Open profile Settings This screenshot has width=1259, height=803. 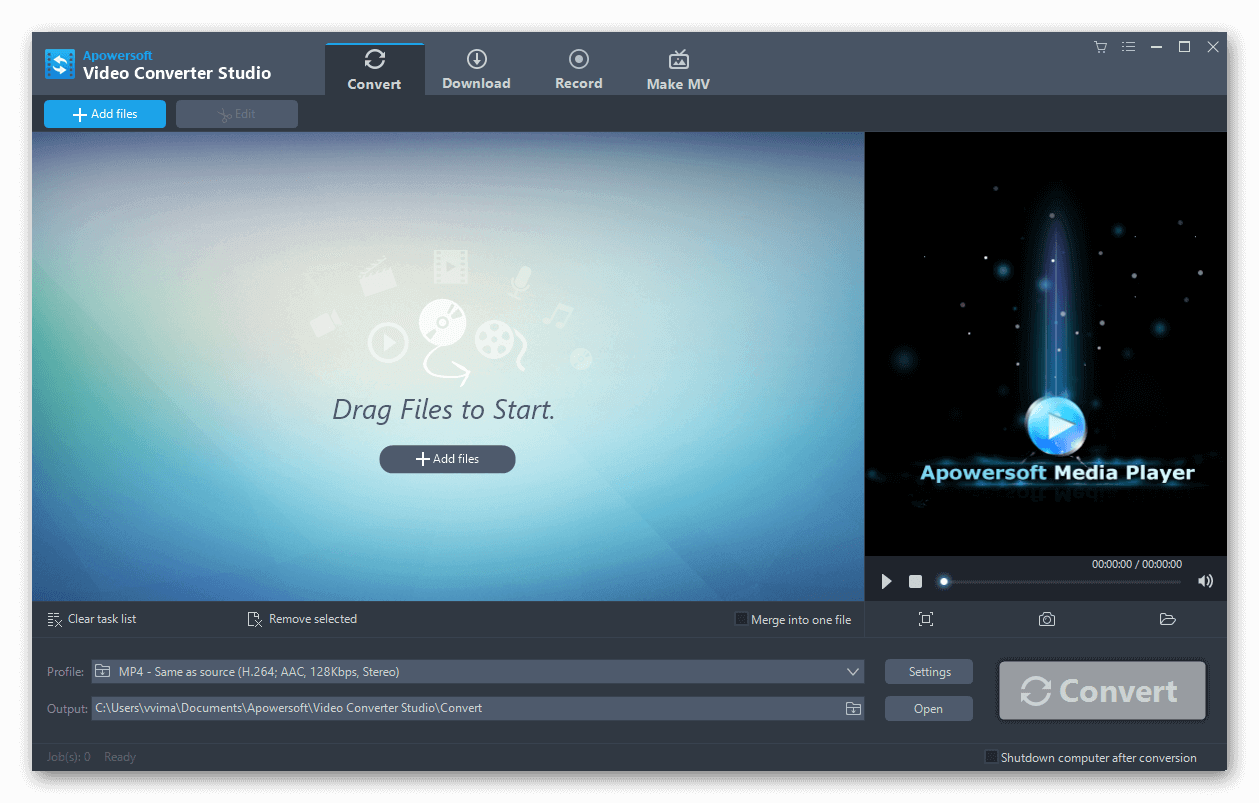click(x=929, y=672)
